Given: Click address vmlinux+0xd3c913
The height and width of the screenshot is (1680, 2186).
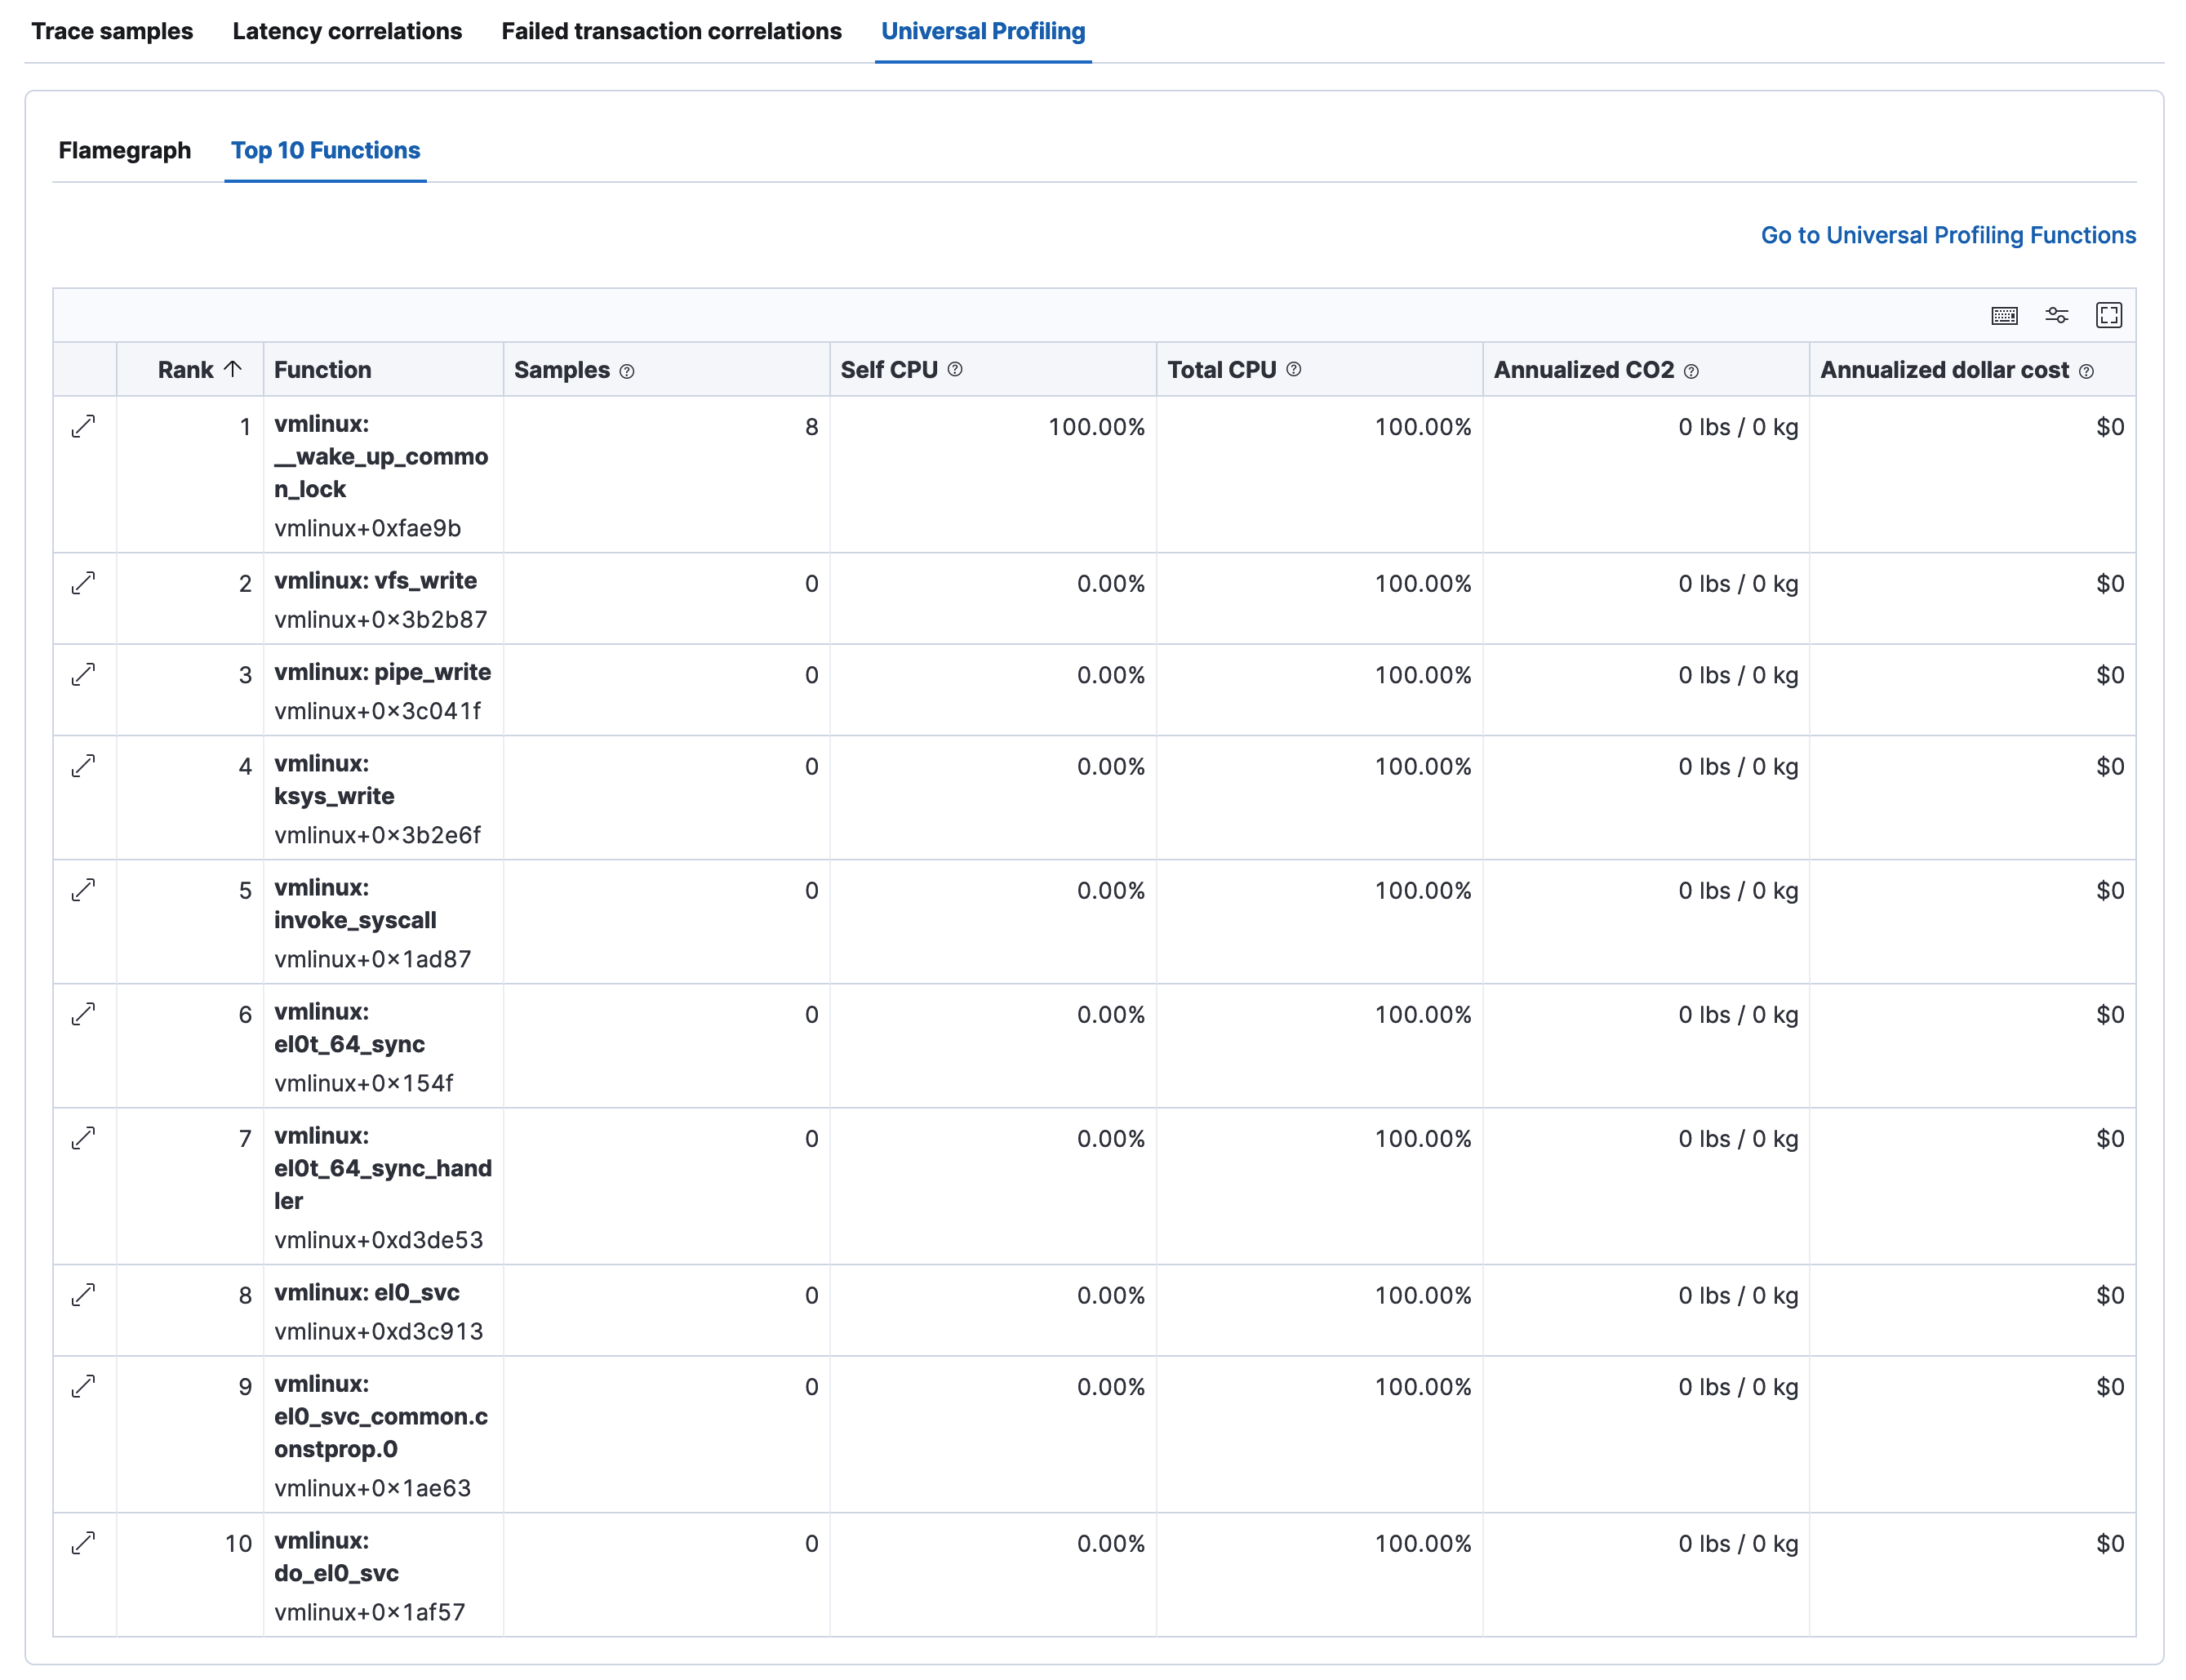Looking at the screenshot, I should coord(379,1331).
